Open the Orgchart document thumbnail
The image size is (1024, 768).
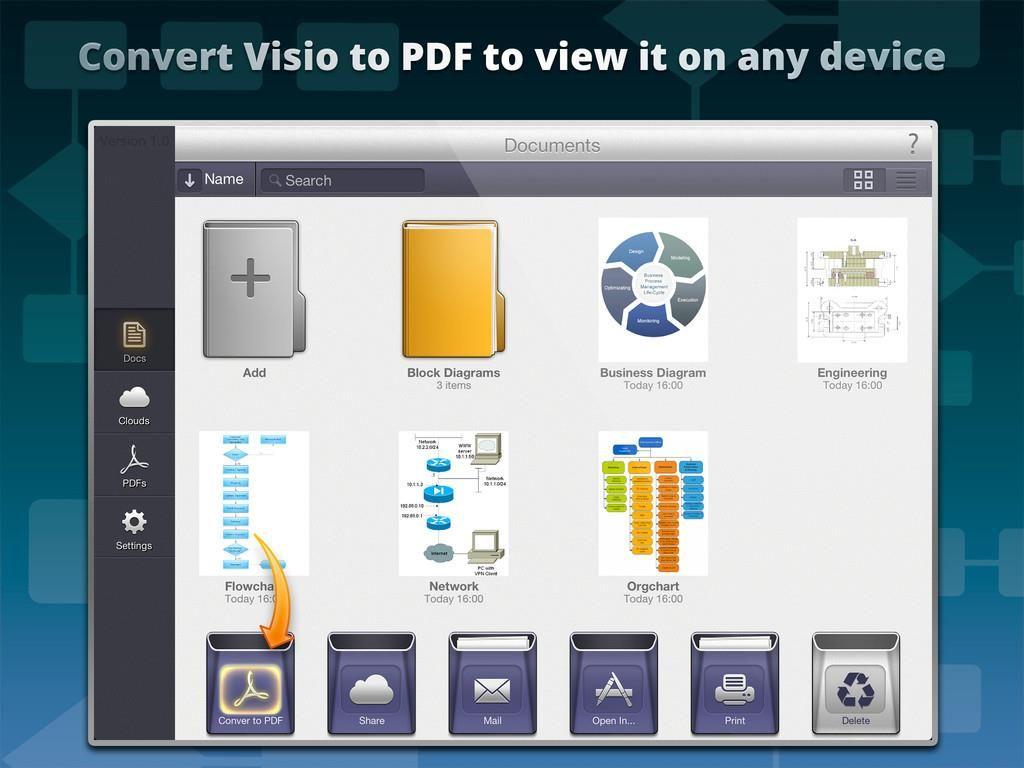coord(653,503)
